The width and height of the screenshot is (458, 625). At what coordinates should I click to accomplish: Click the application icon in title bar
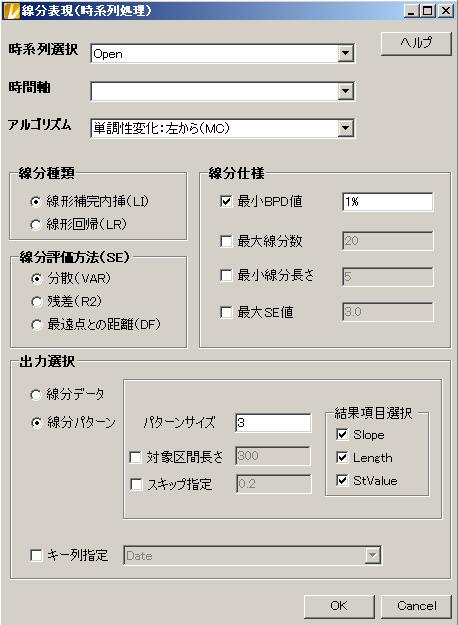click(x=11, y=10)
